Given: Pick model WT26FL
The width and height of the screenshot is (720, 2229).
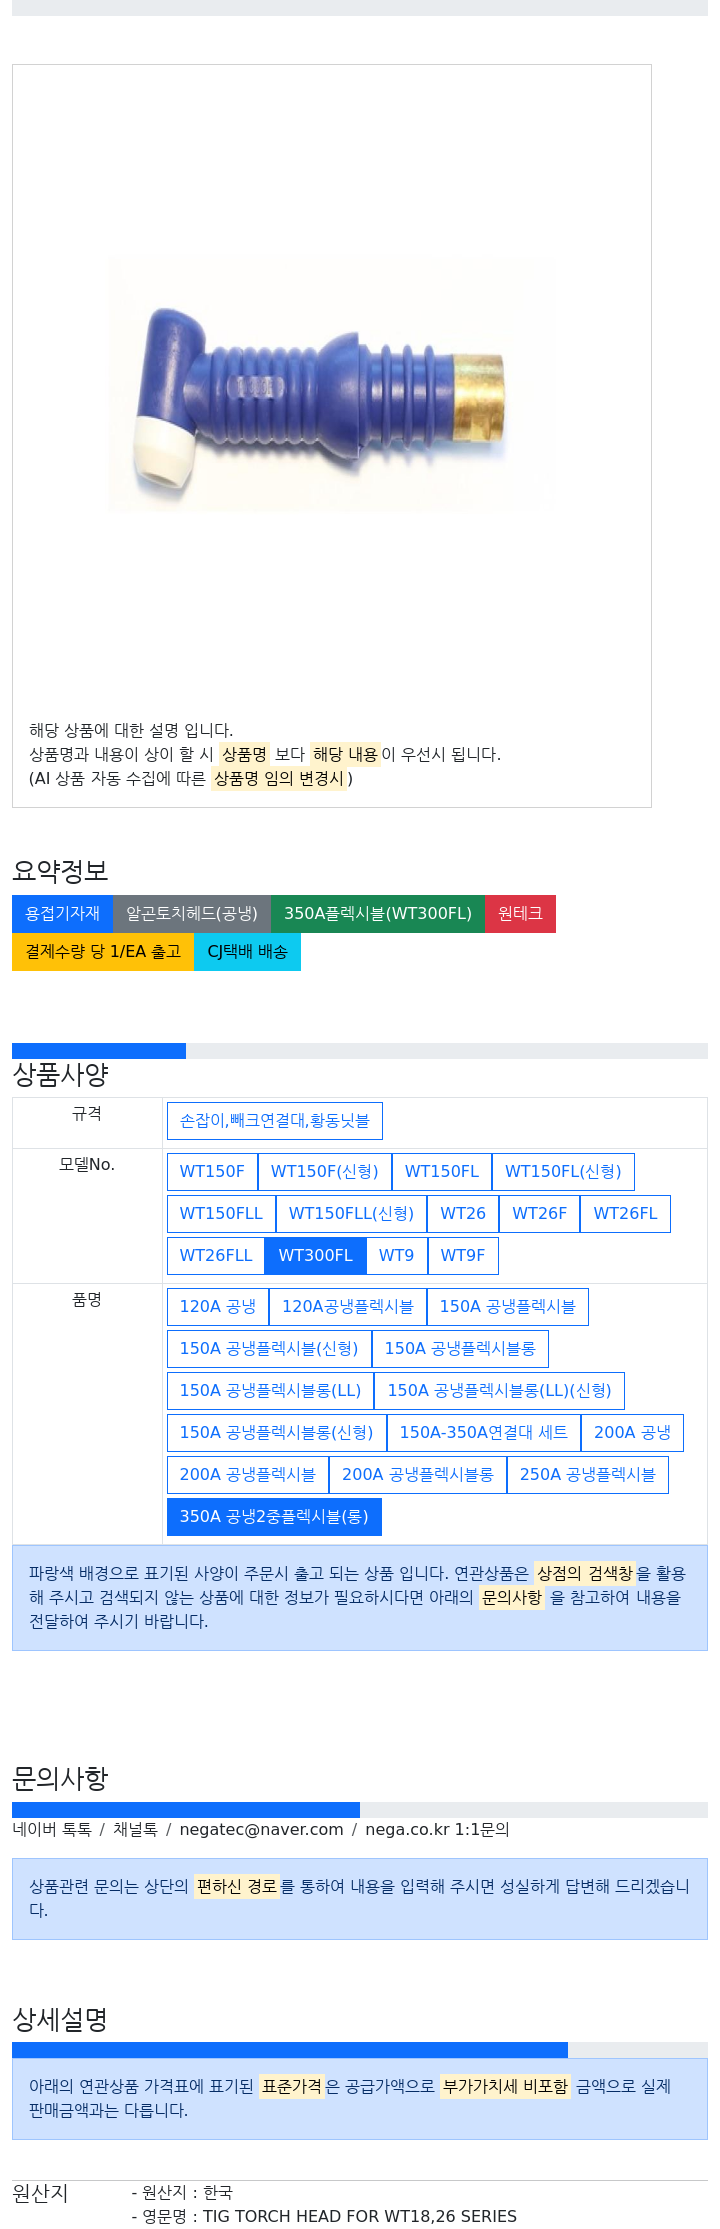Looking at the screenshot, I should point(625,1214).
